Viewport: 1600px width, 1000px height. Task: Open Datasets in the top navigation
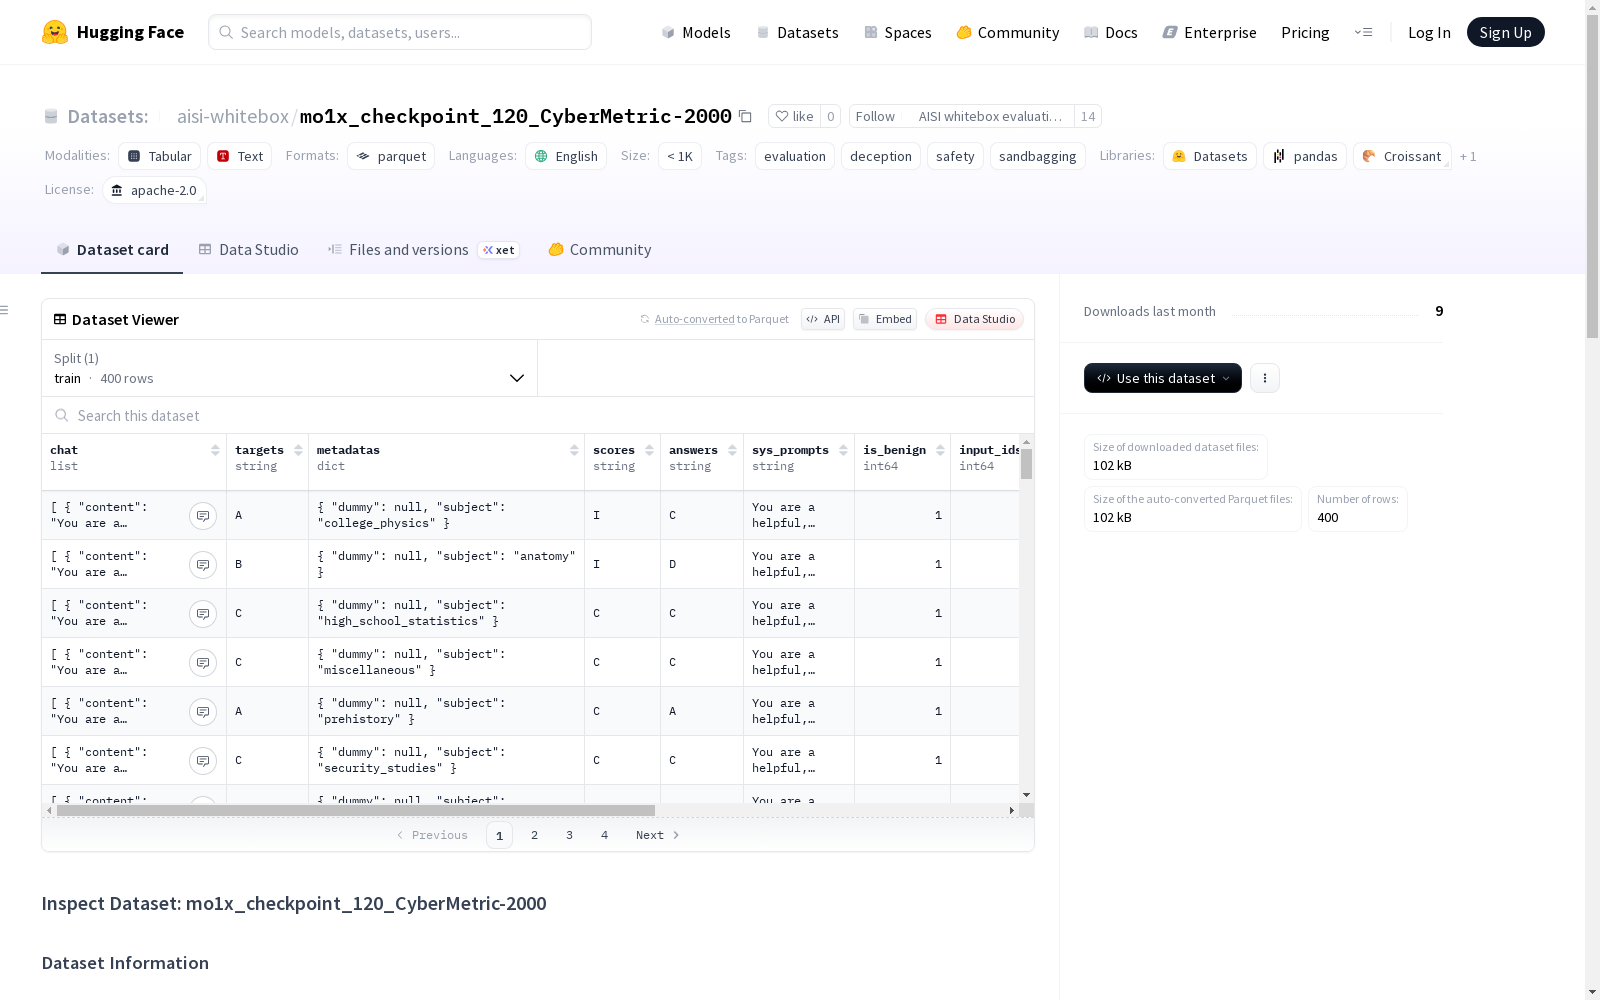click(797, 32)
